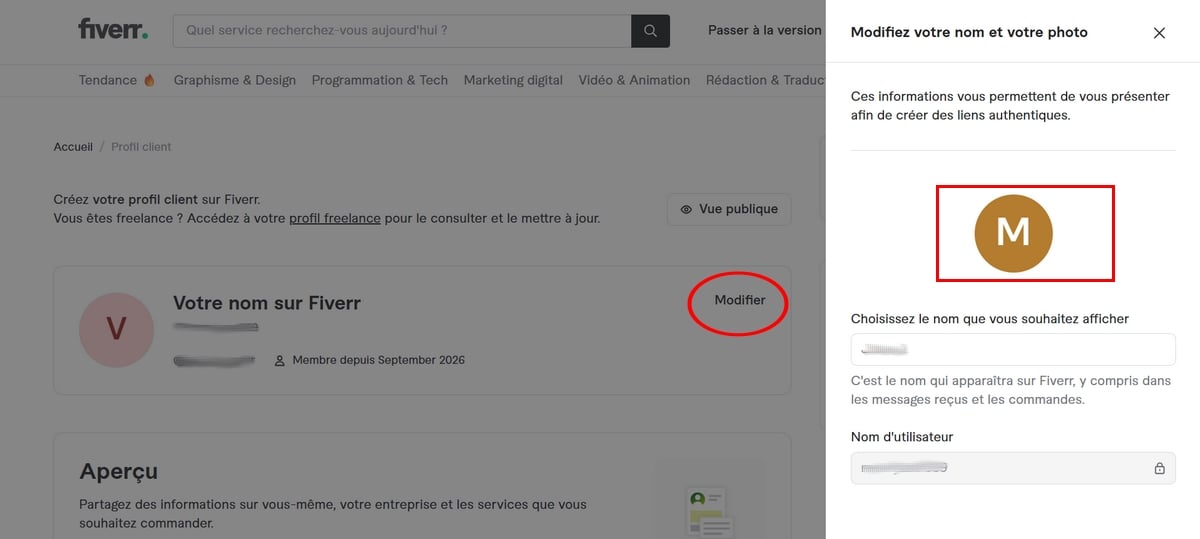Click the search magnifier button
This screenshot has height=539, width=1200.
650,31
